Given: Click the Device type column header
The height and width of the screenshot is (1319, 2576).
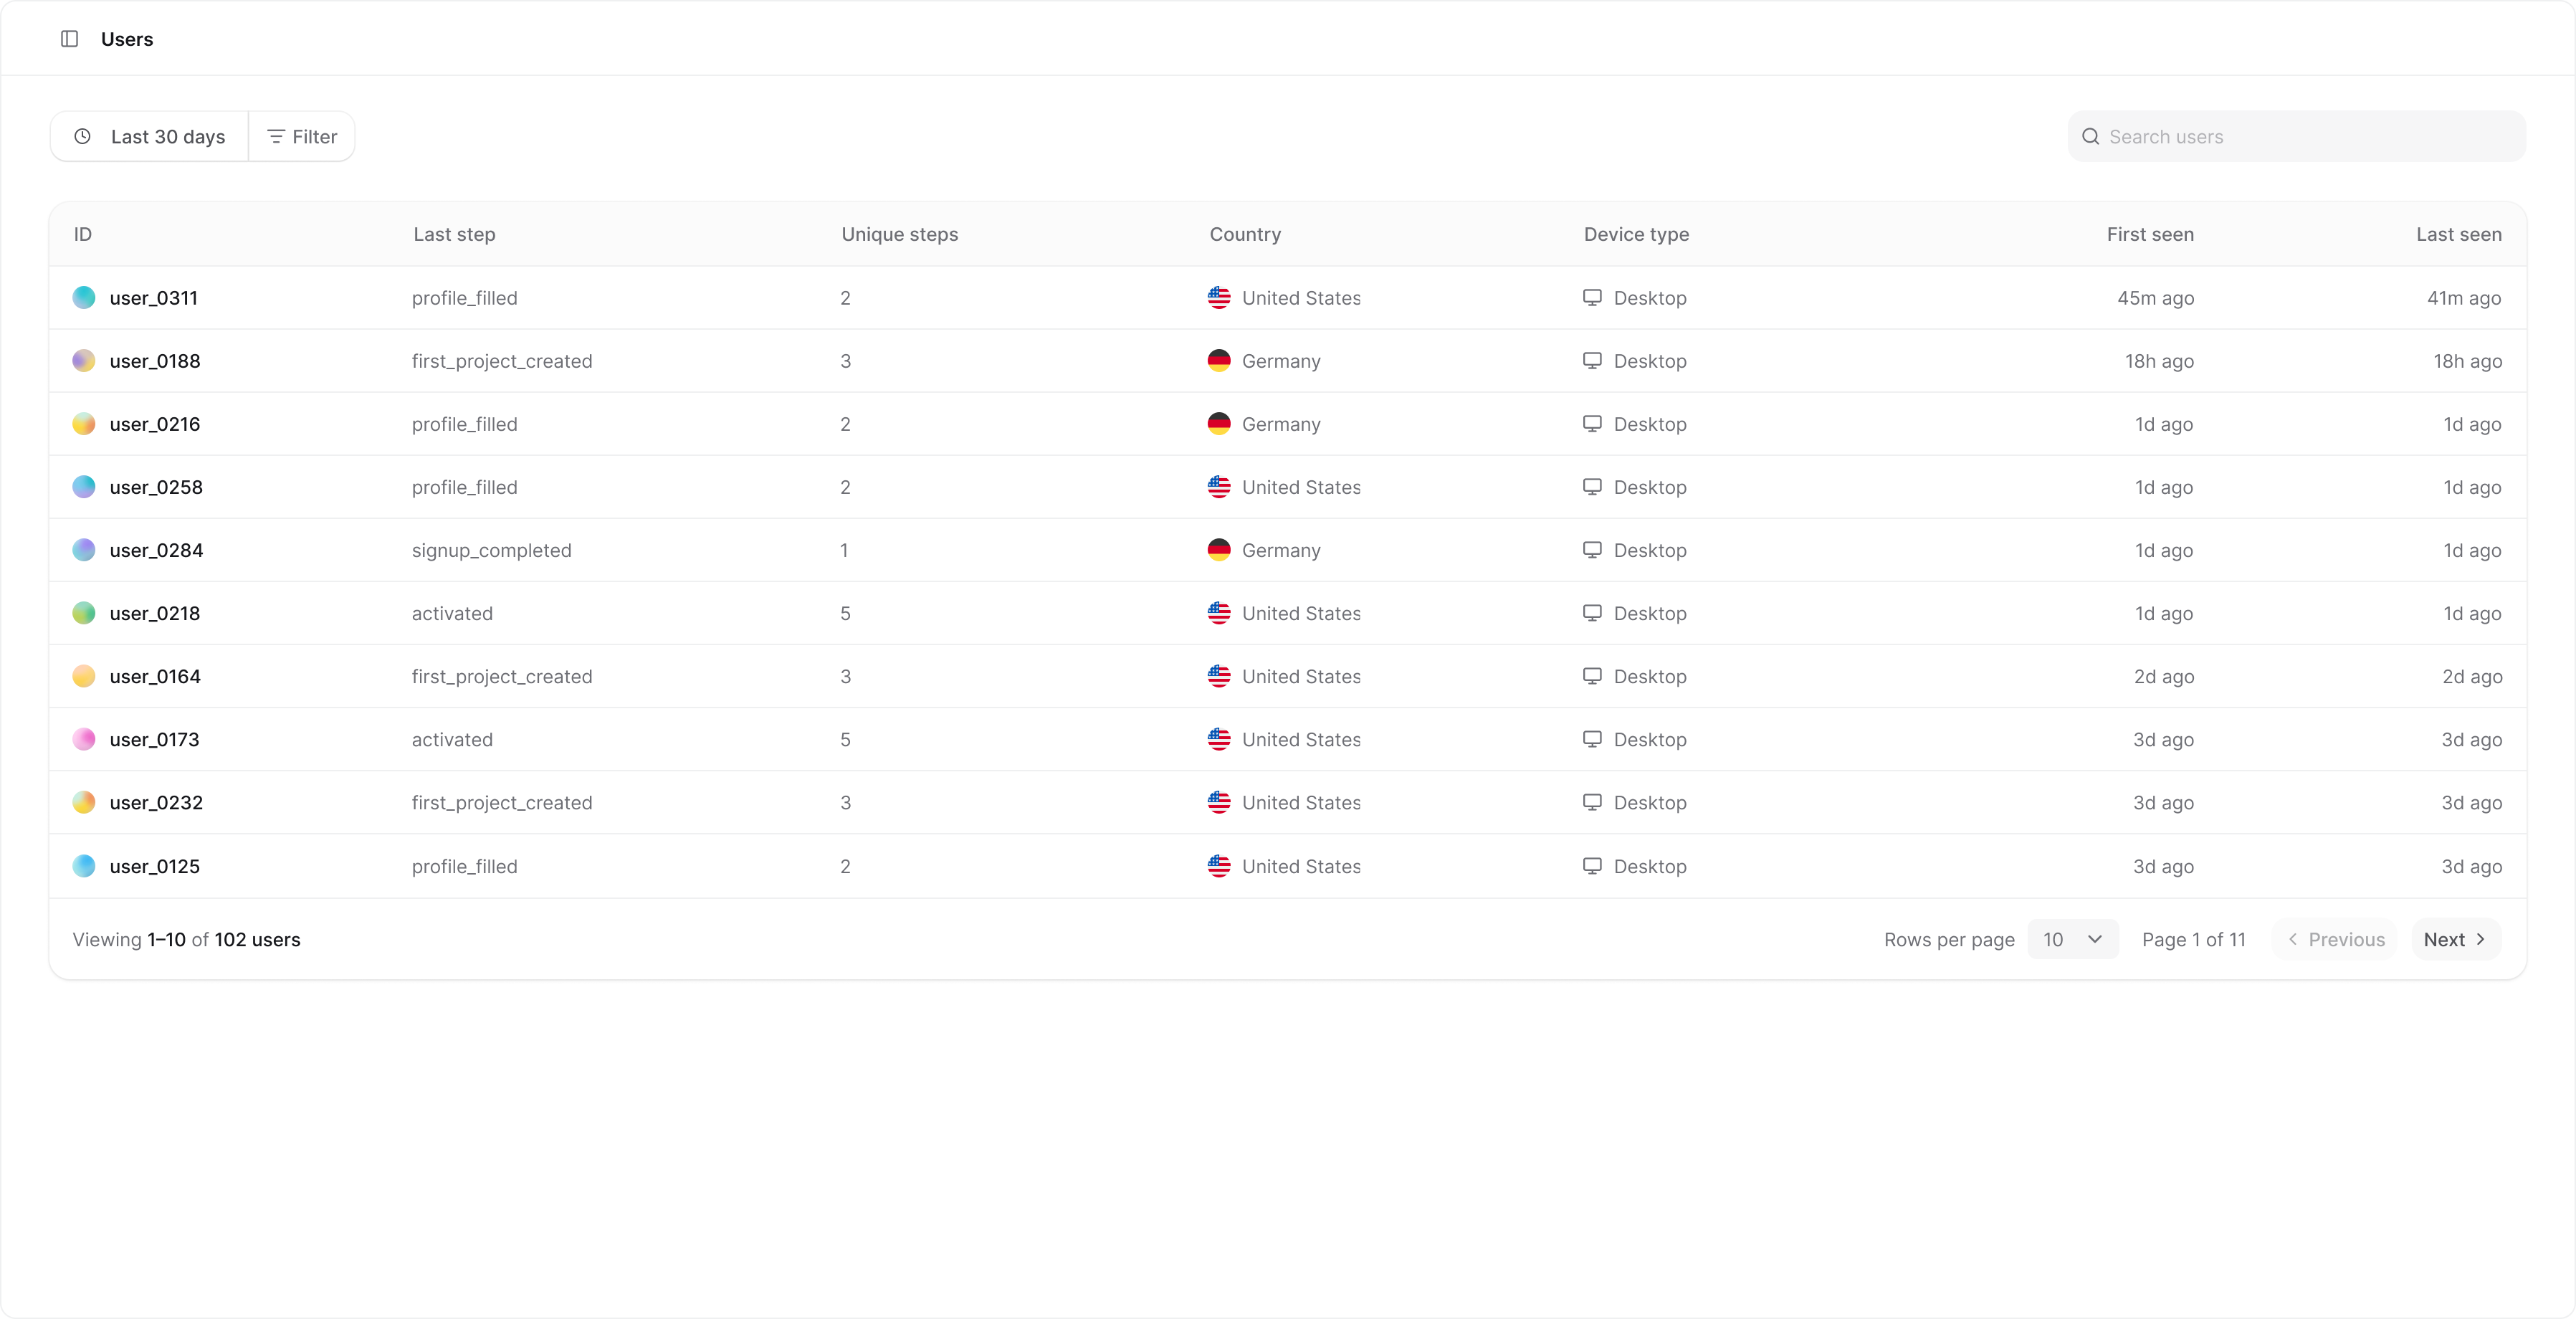Looking at the screenshot, I should click(x=1636, y=234).
